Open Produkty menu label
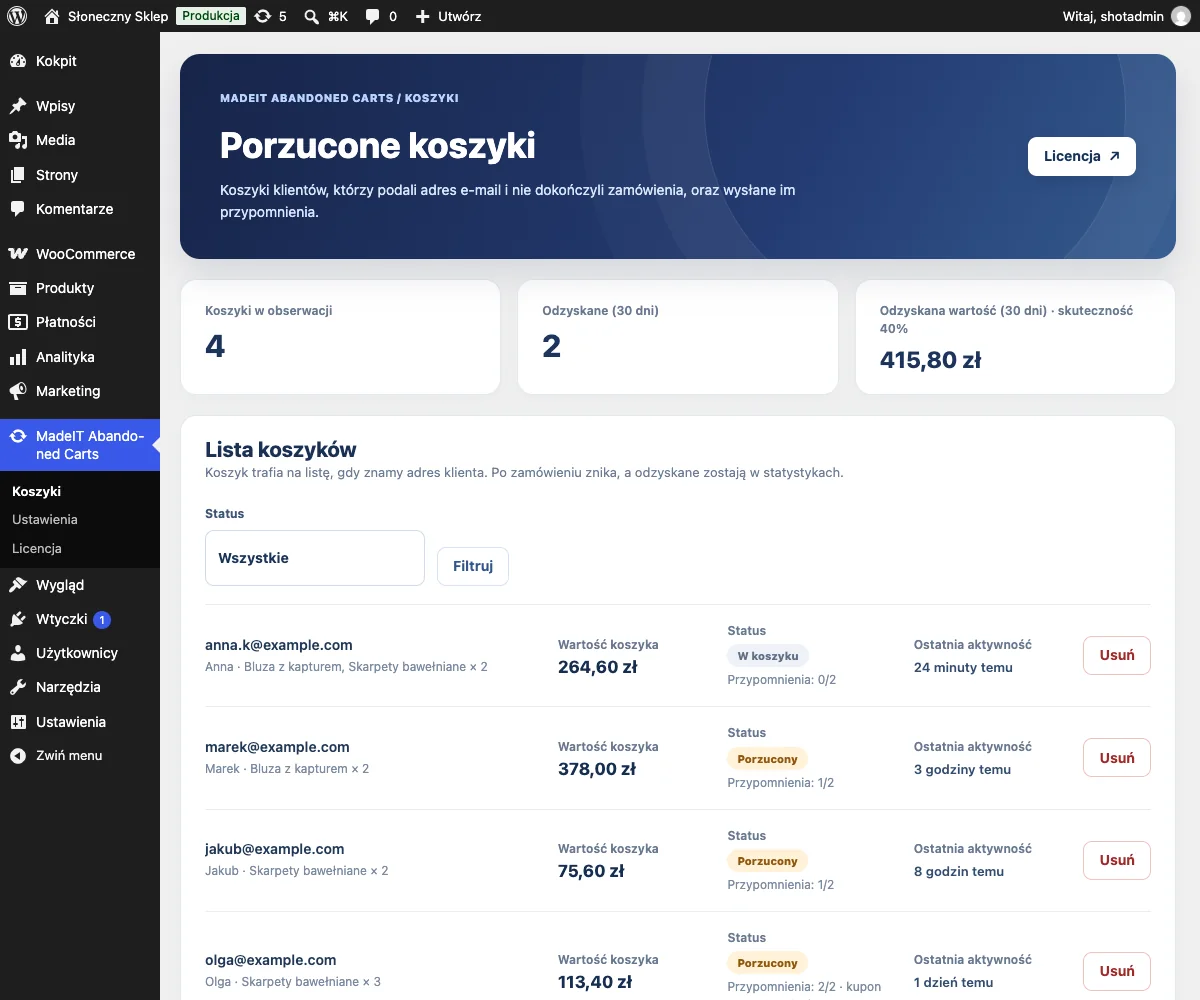 (x=65, y=288)
